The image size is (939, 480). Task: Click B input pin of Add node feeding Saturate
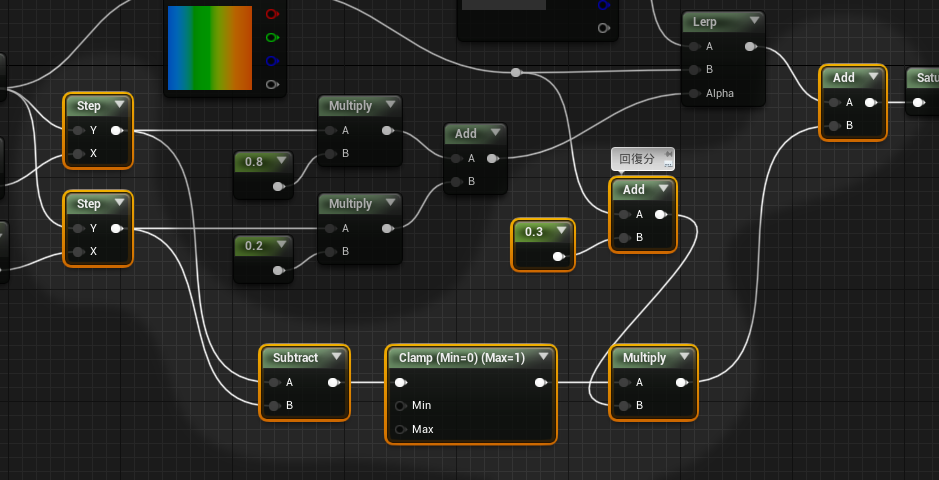[x=834, y=126]
